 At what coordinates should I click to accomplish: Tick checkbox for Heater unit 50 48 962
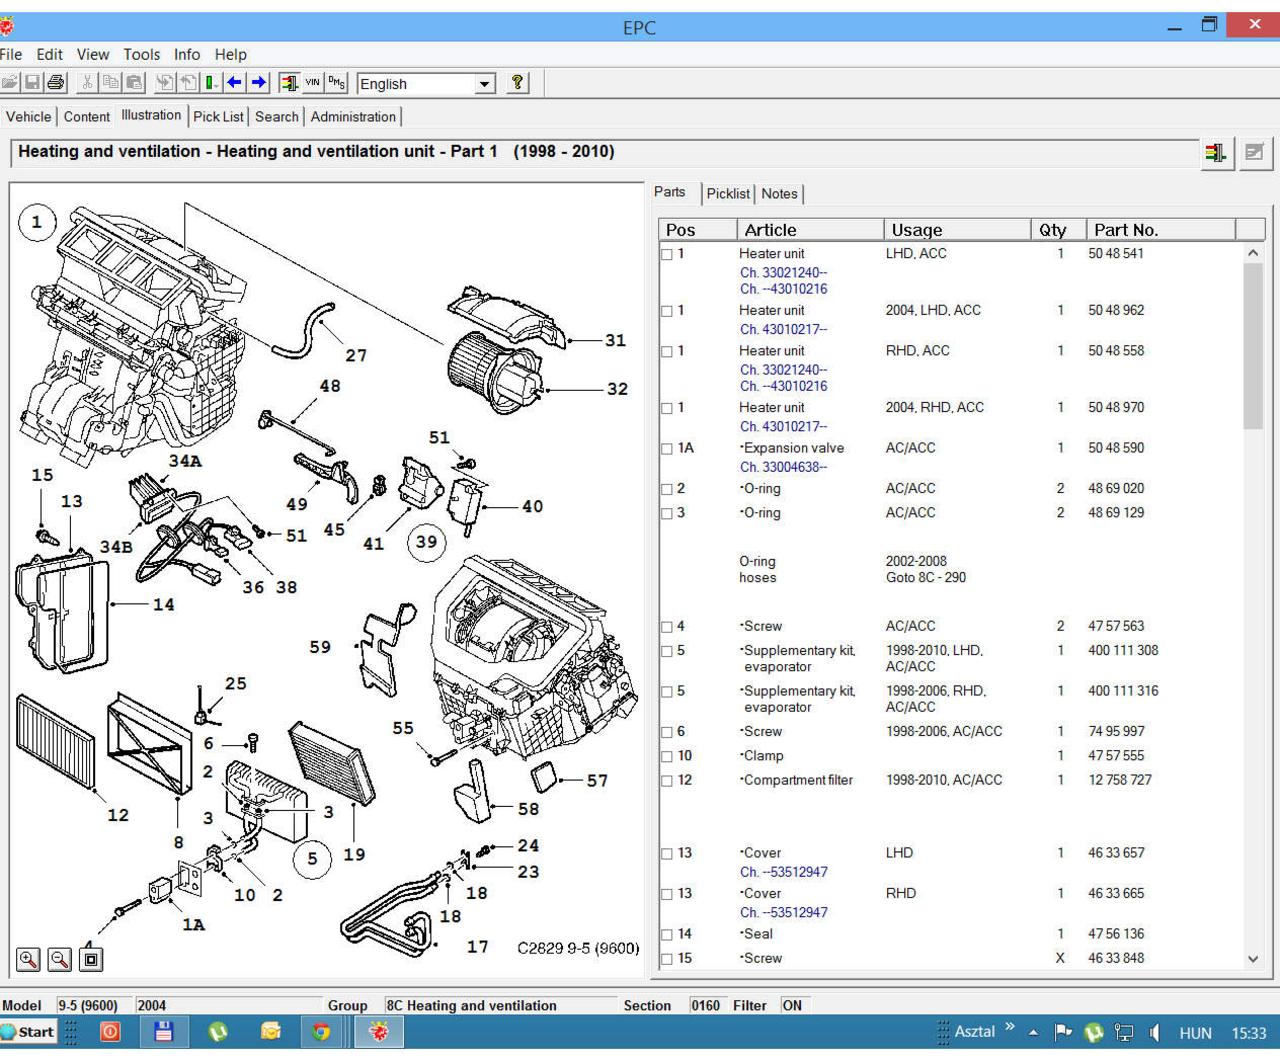(667, 312)
